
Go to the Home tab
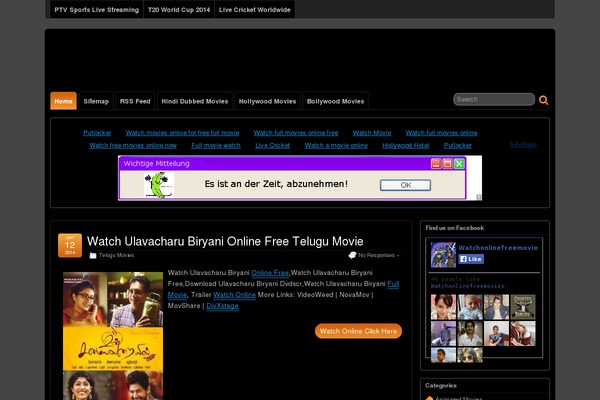(64, 101)
